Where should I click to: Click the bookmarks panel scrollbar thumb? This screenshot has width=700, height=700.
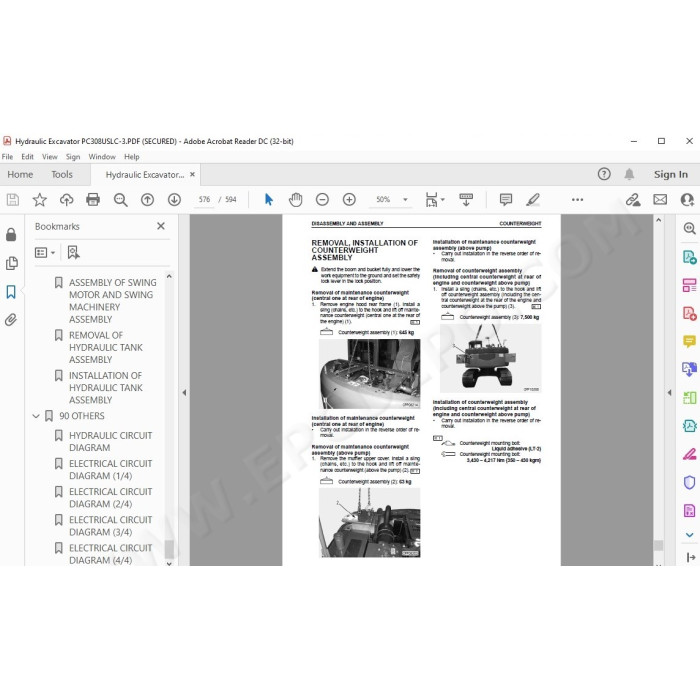169,550
